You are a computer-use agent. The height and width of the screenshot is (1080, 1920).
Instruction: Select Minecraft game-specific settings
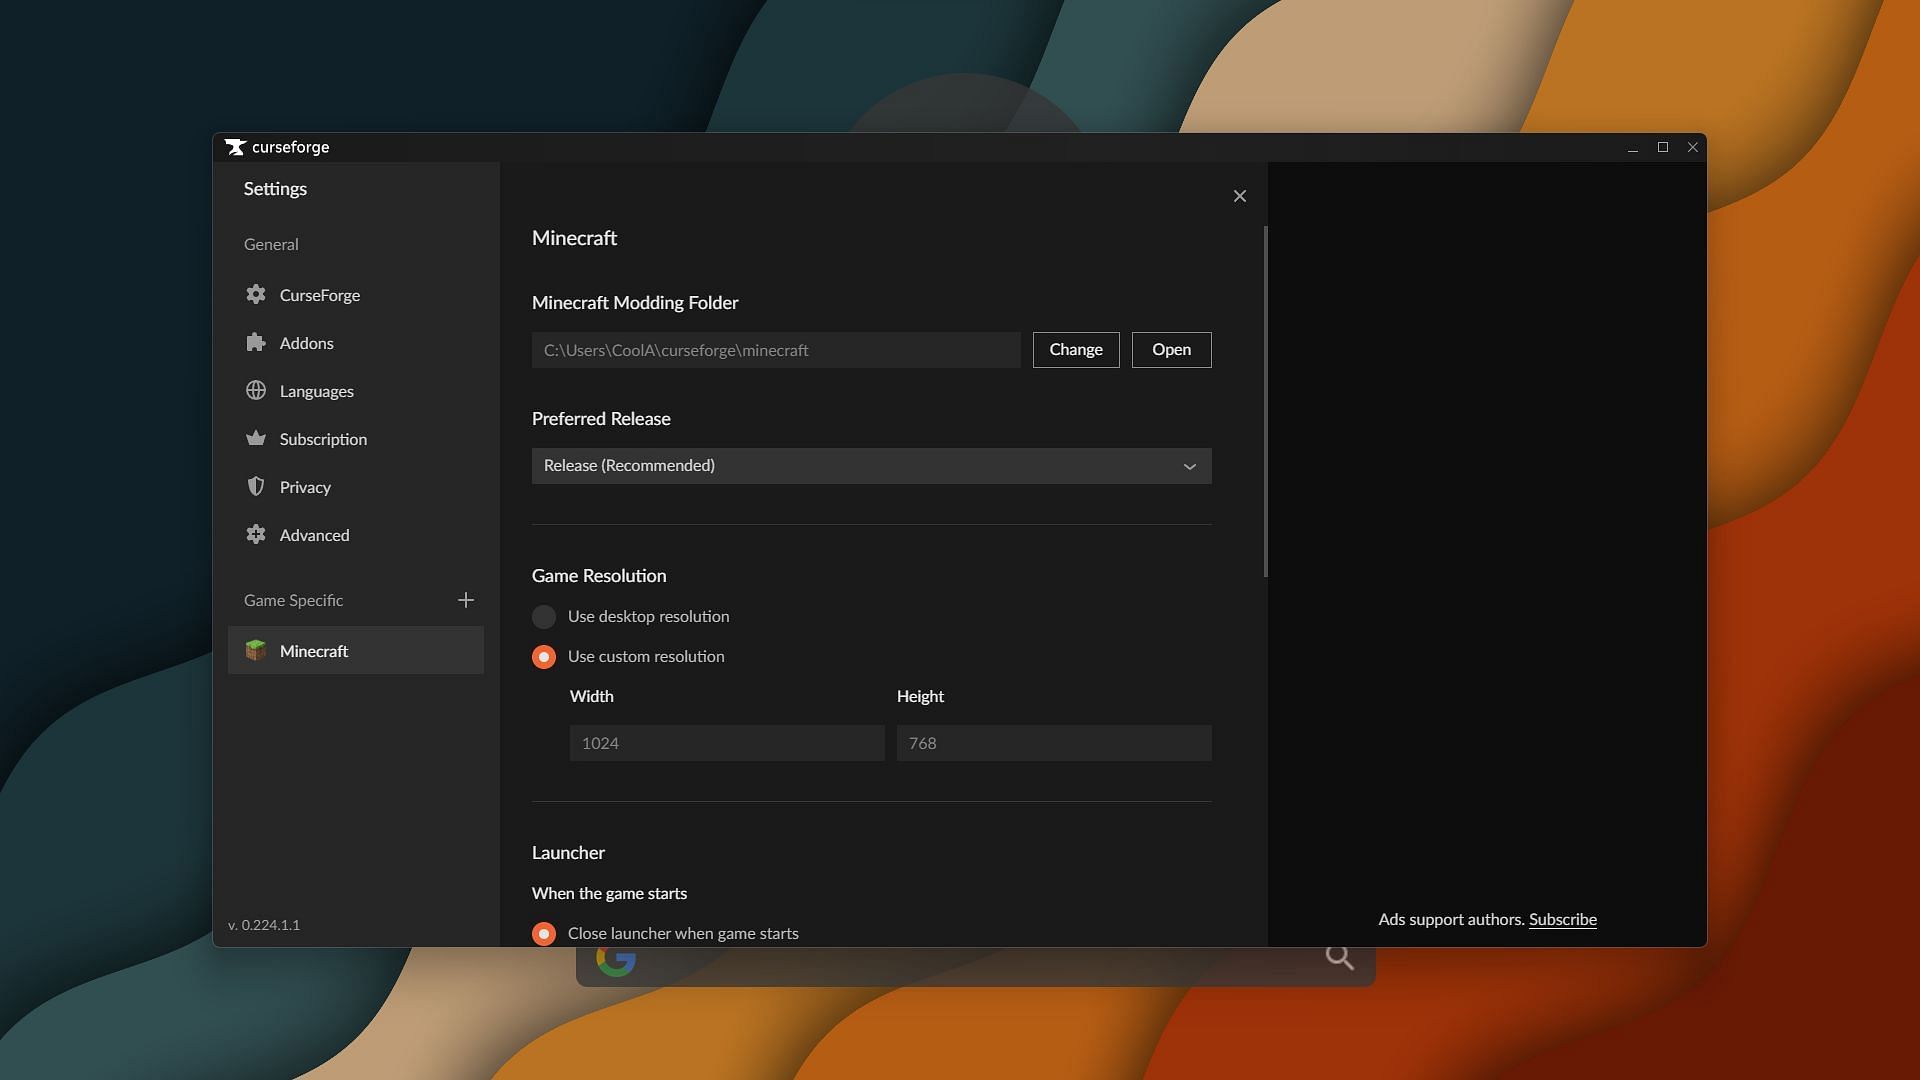pos(356,650)
